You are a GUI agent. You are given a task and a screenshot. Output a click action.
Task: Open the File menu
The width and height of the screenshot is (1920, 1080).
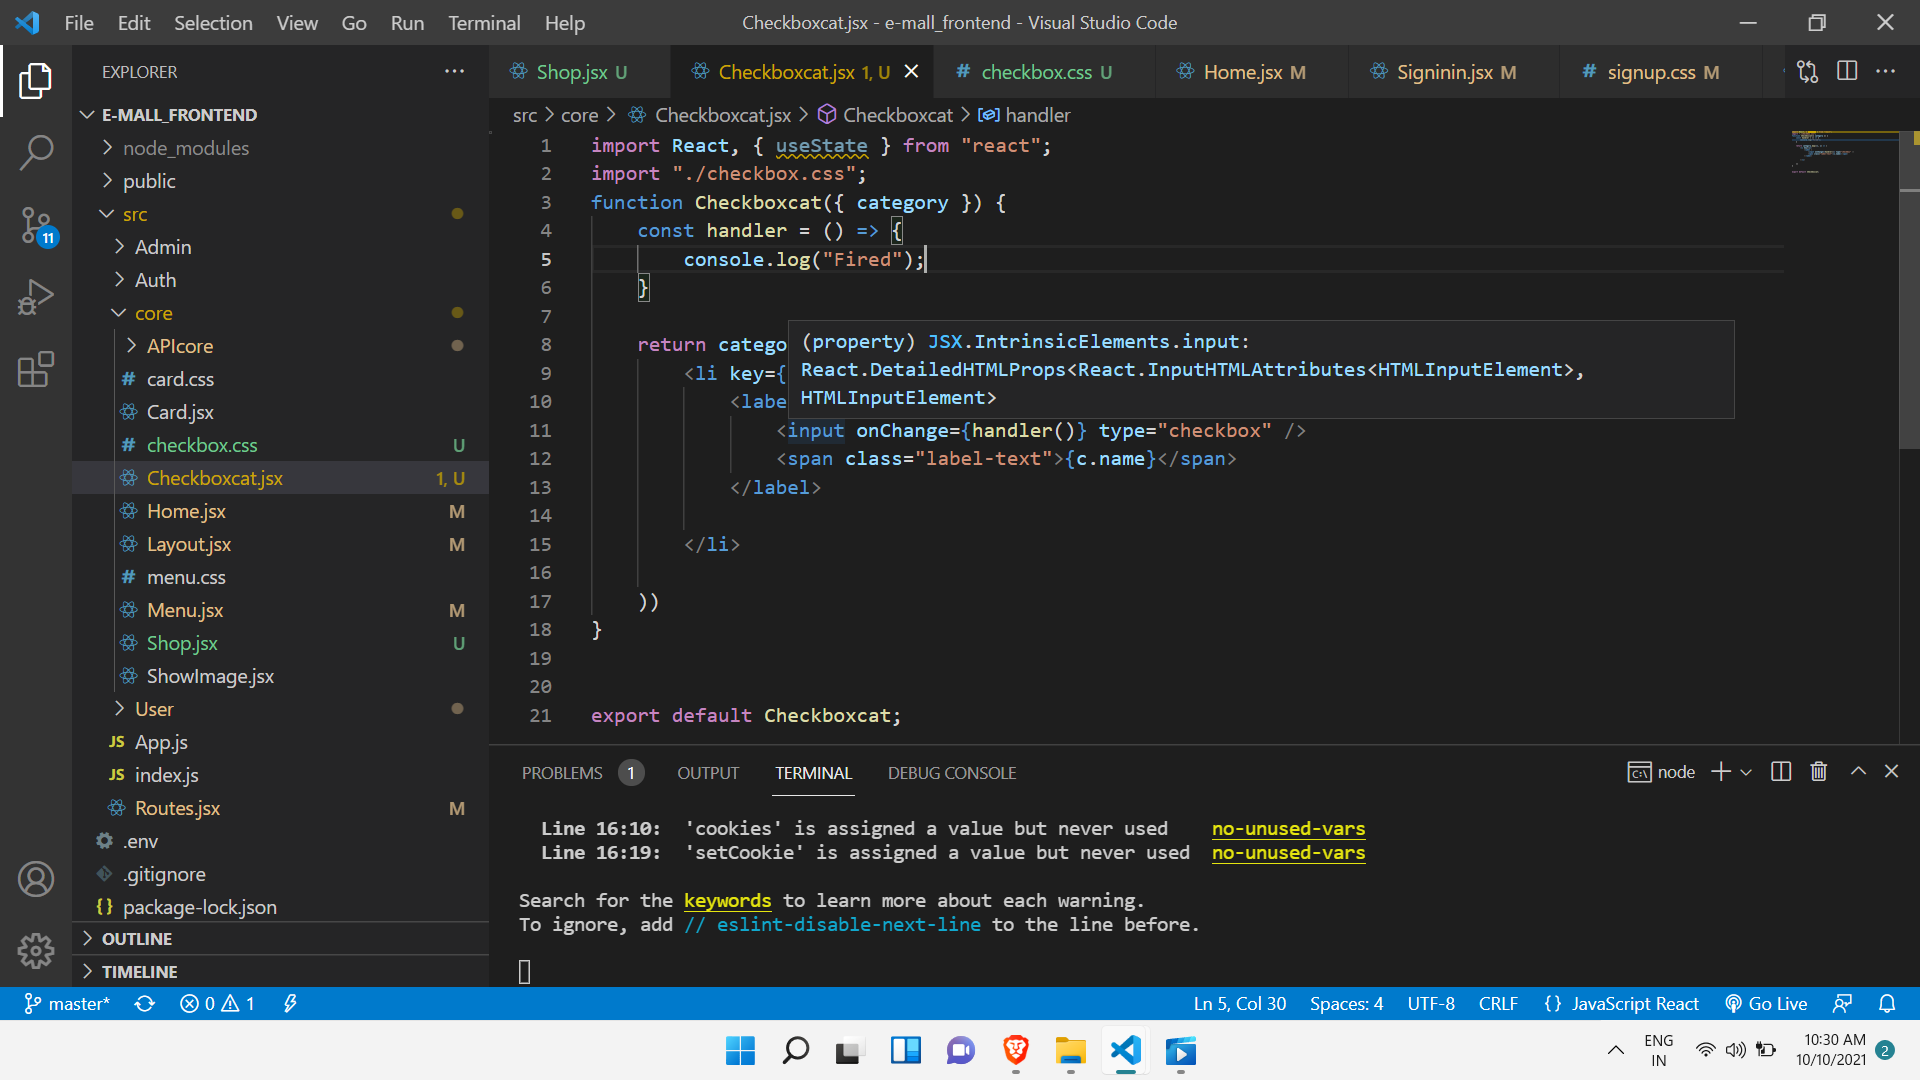79,22
